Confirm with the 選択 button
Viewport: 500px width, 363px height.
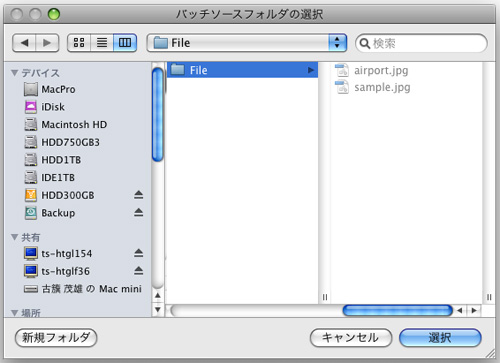click(x=440, y=338)
